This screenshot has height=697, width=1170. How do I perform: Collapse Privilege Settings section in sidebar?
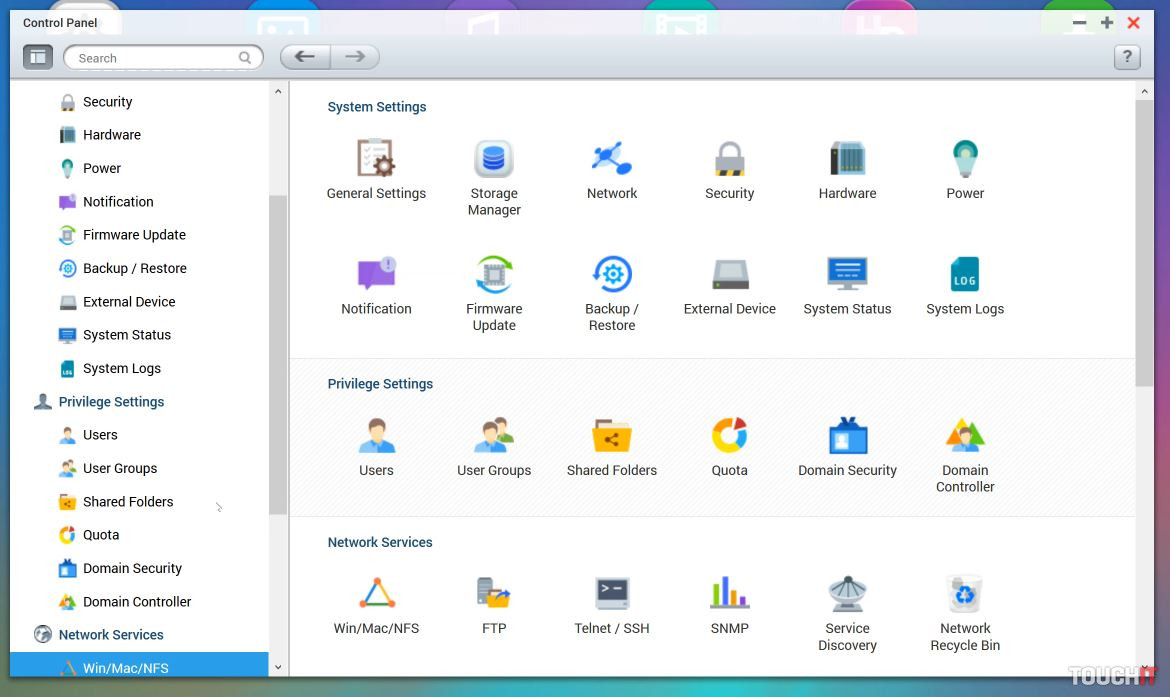pos(111,402)
